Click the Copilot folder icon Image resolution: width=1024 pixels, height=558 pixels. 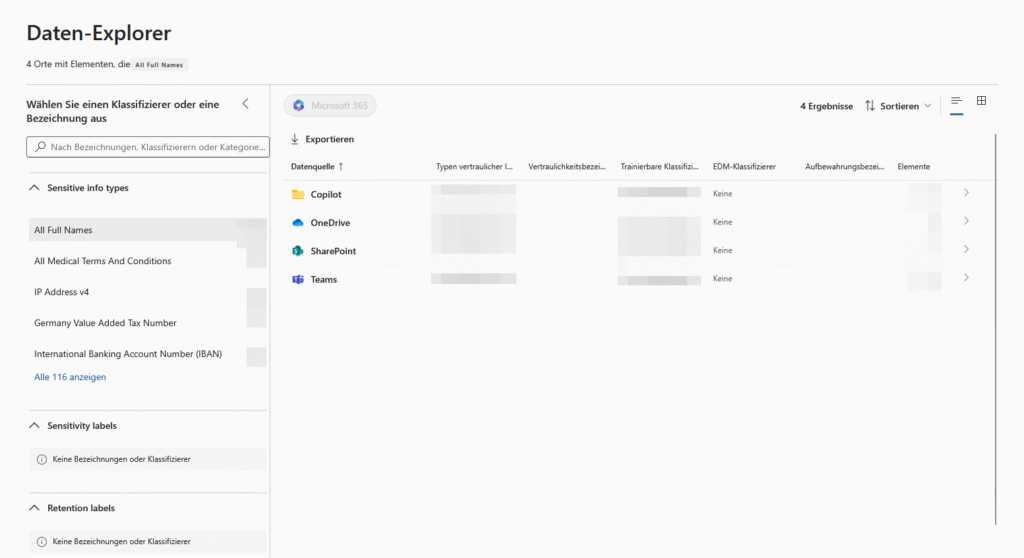click(298, 194)
